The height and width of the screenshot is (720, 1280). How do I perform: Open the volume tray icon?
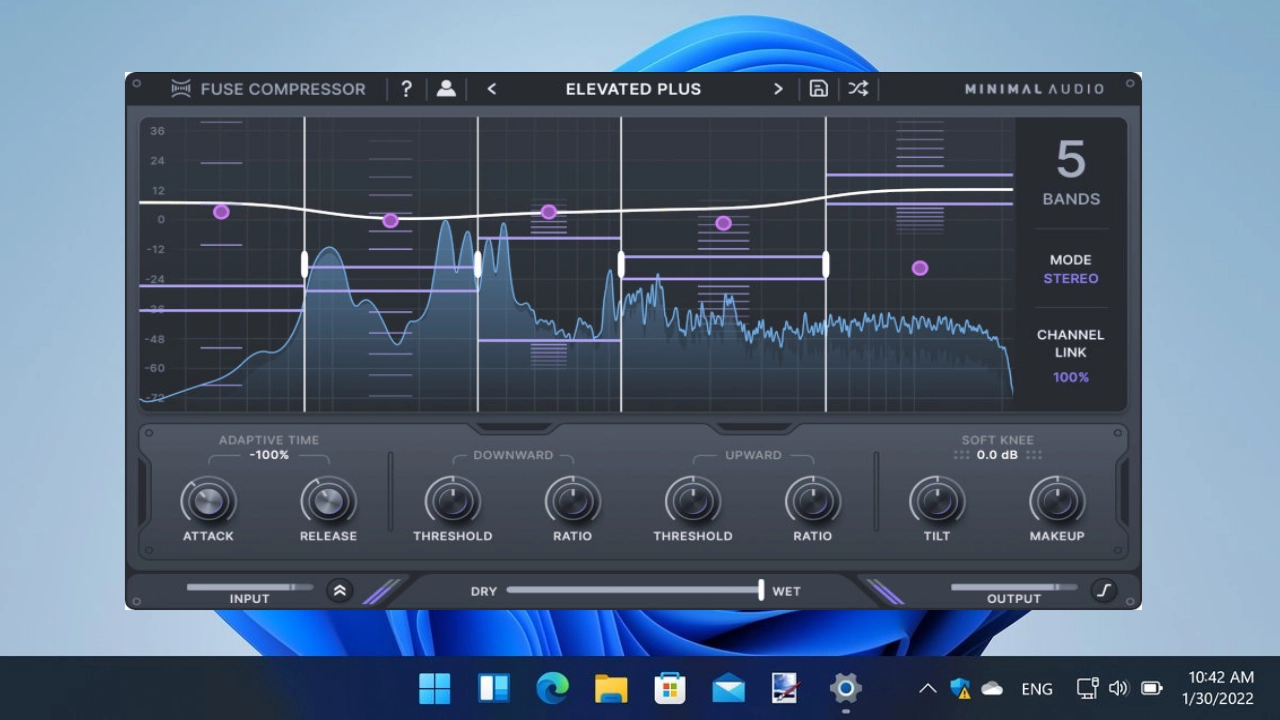coord(1119,688)
